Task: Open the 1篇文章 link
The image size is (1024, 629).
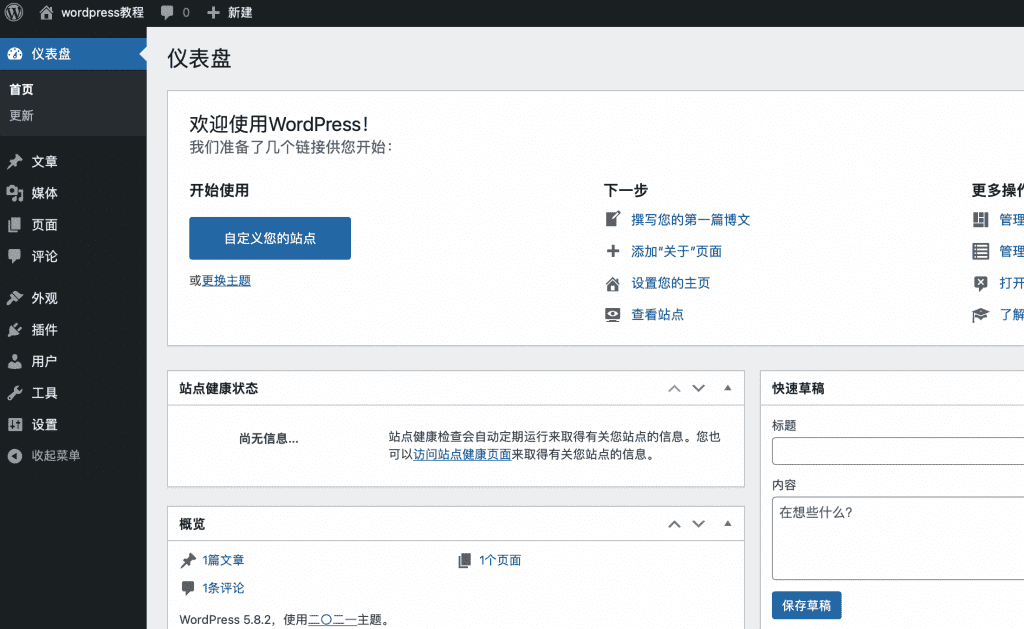Action: (x=223, y=560)
